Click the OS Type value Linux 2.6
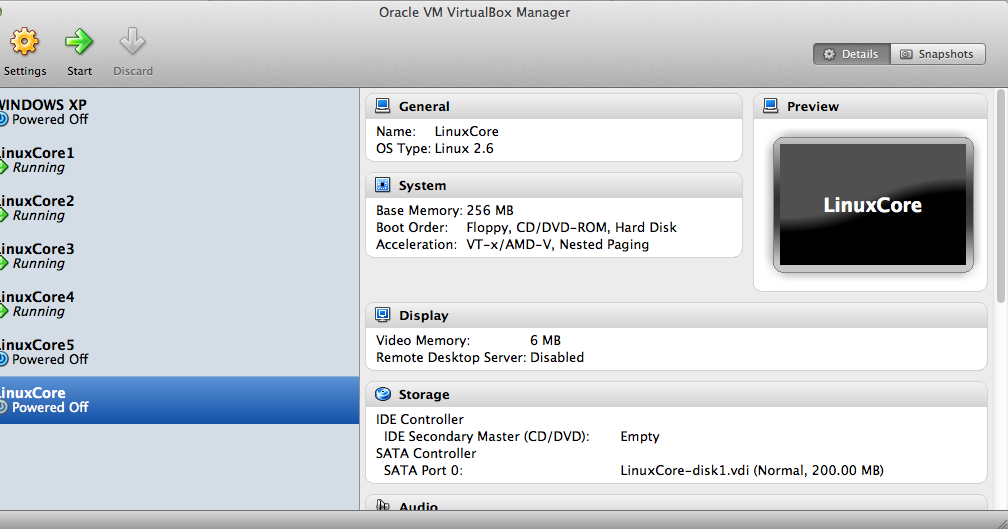 point(464,148)
